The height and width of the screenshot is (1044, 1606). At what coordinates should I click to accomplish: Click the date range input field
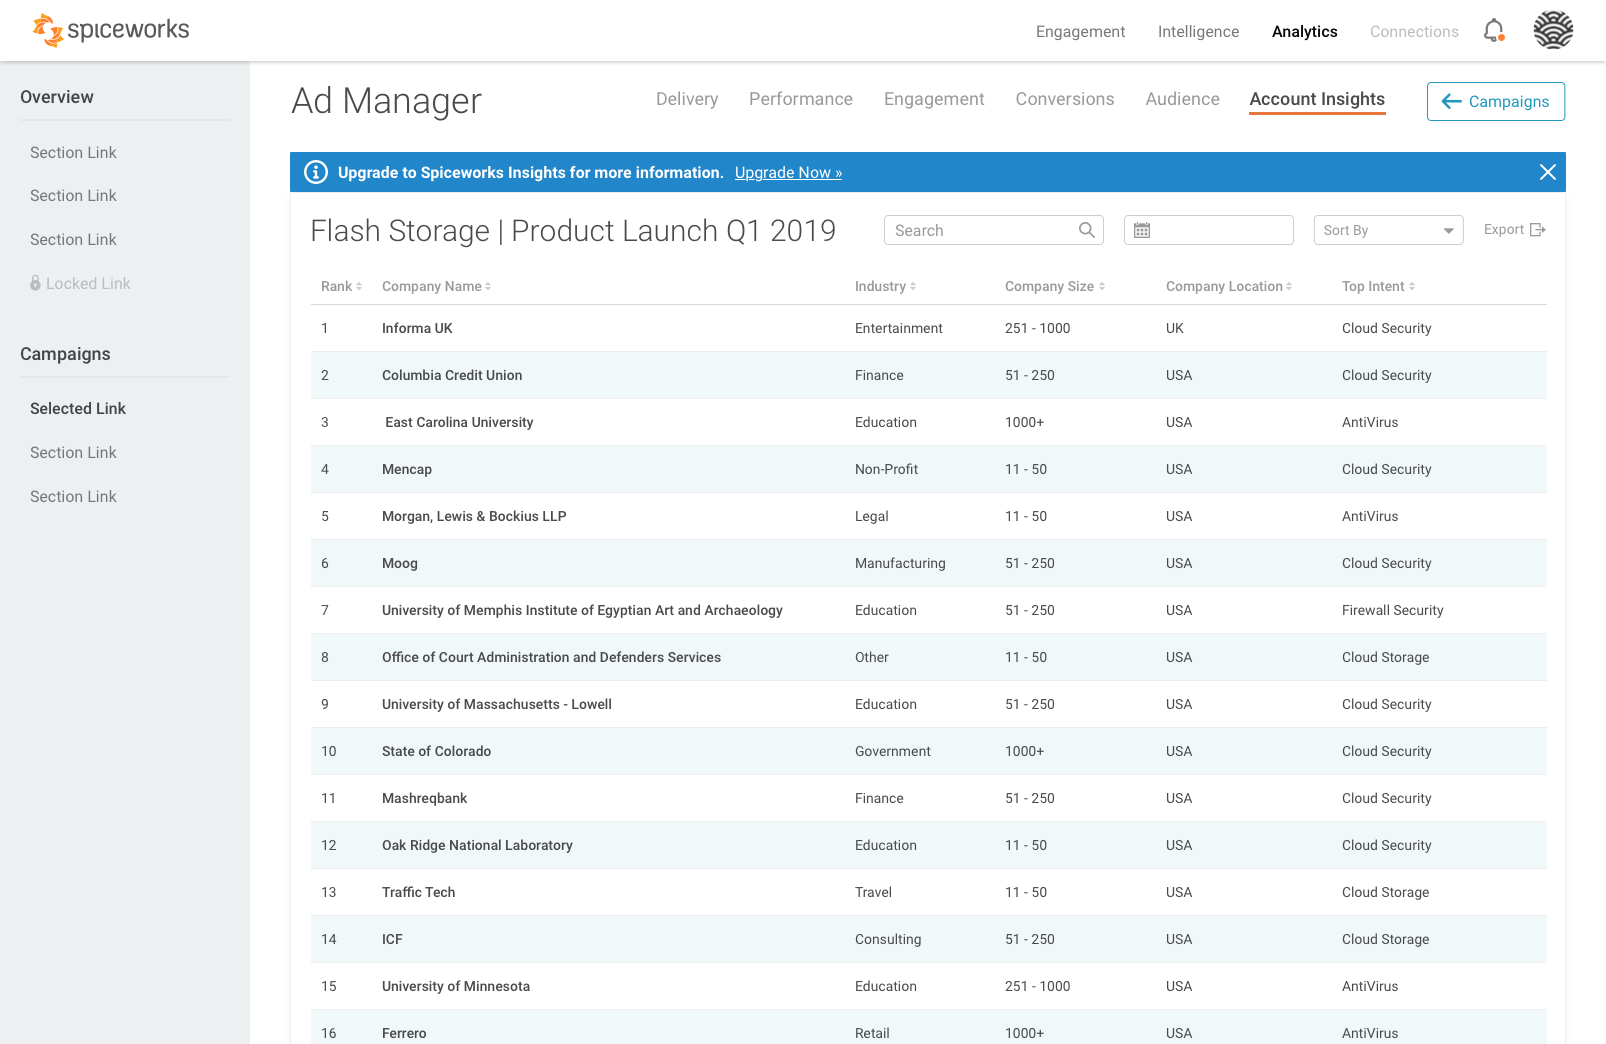[x=1209, y=230]
